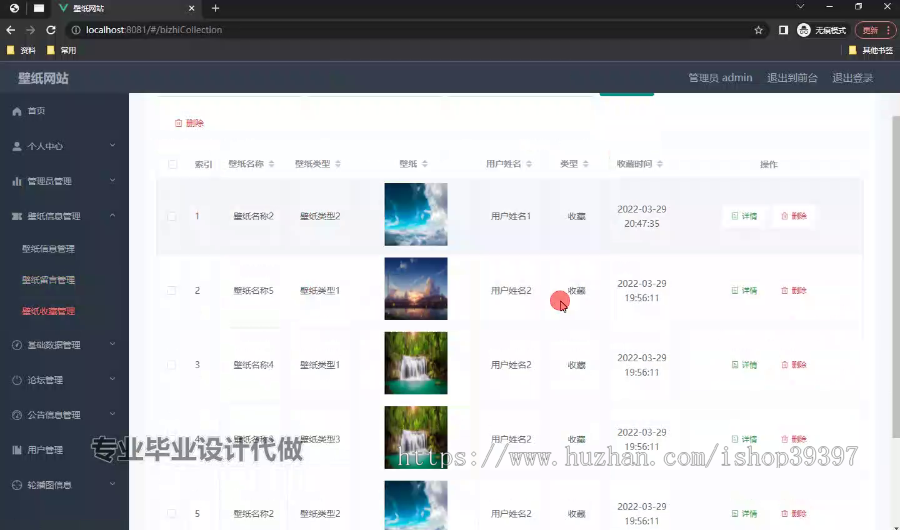Go back in browser history
The image size is (900, 530).
(11, 30)
